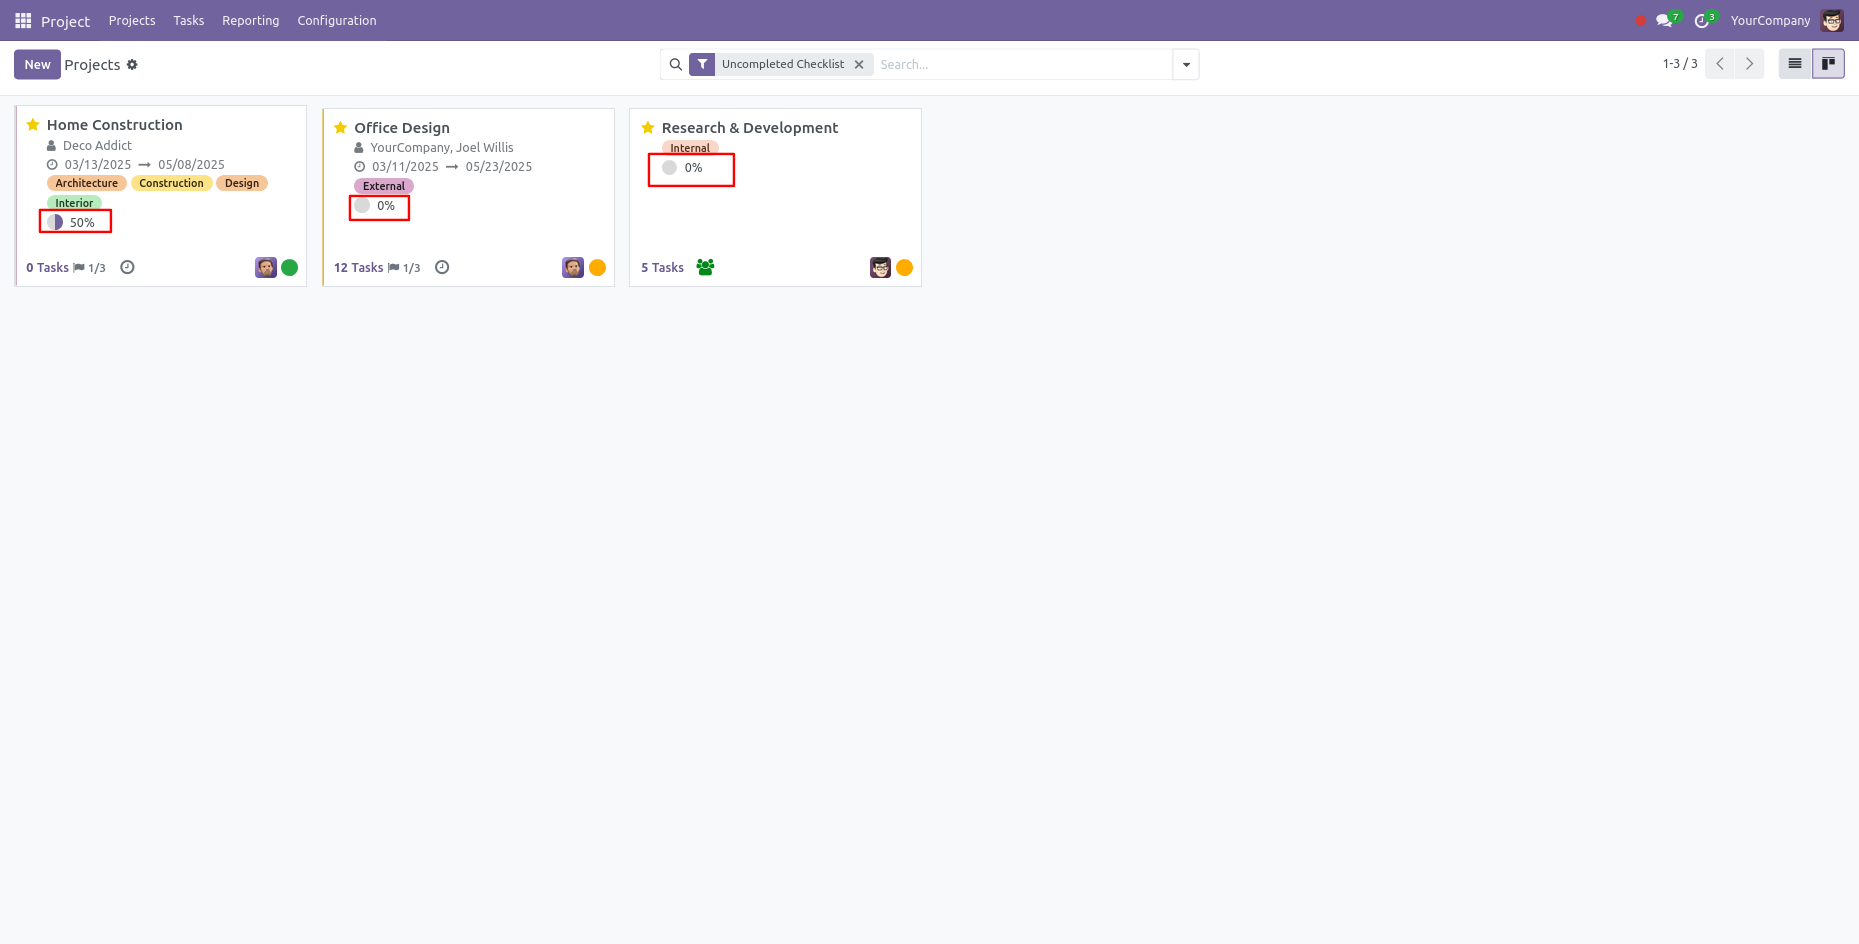
Task: Click the Architecture tag
Action: coord(87,183)
